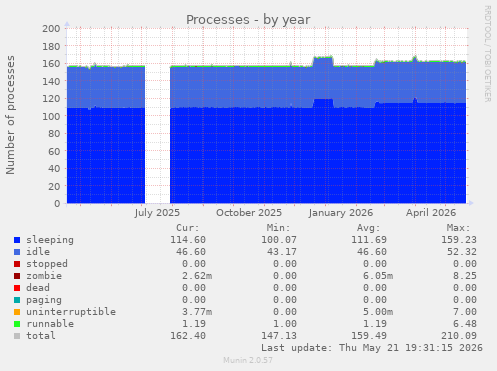Click the sleeping maximum value 159.23

click(459, 240)
